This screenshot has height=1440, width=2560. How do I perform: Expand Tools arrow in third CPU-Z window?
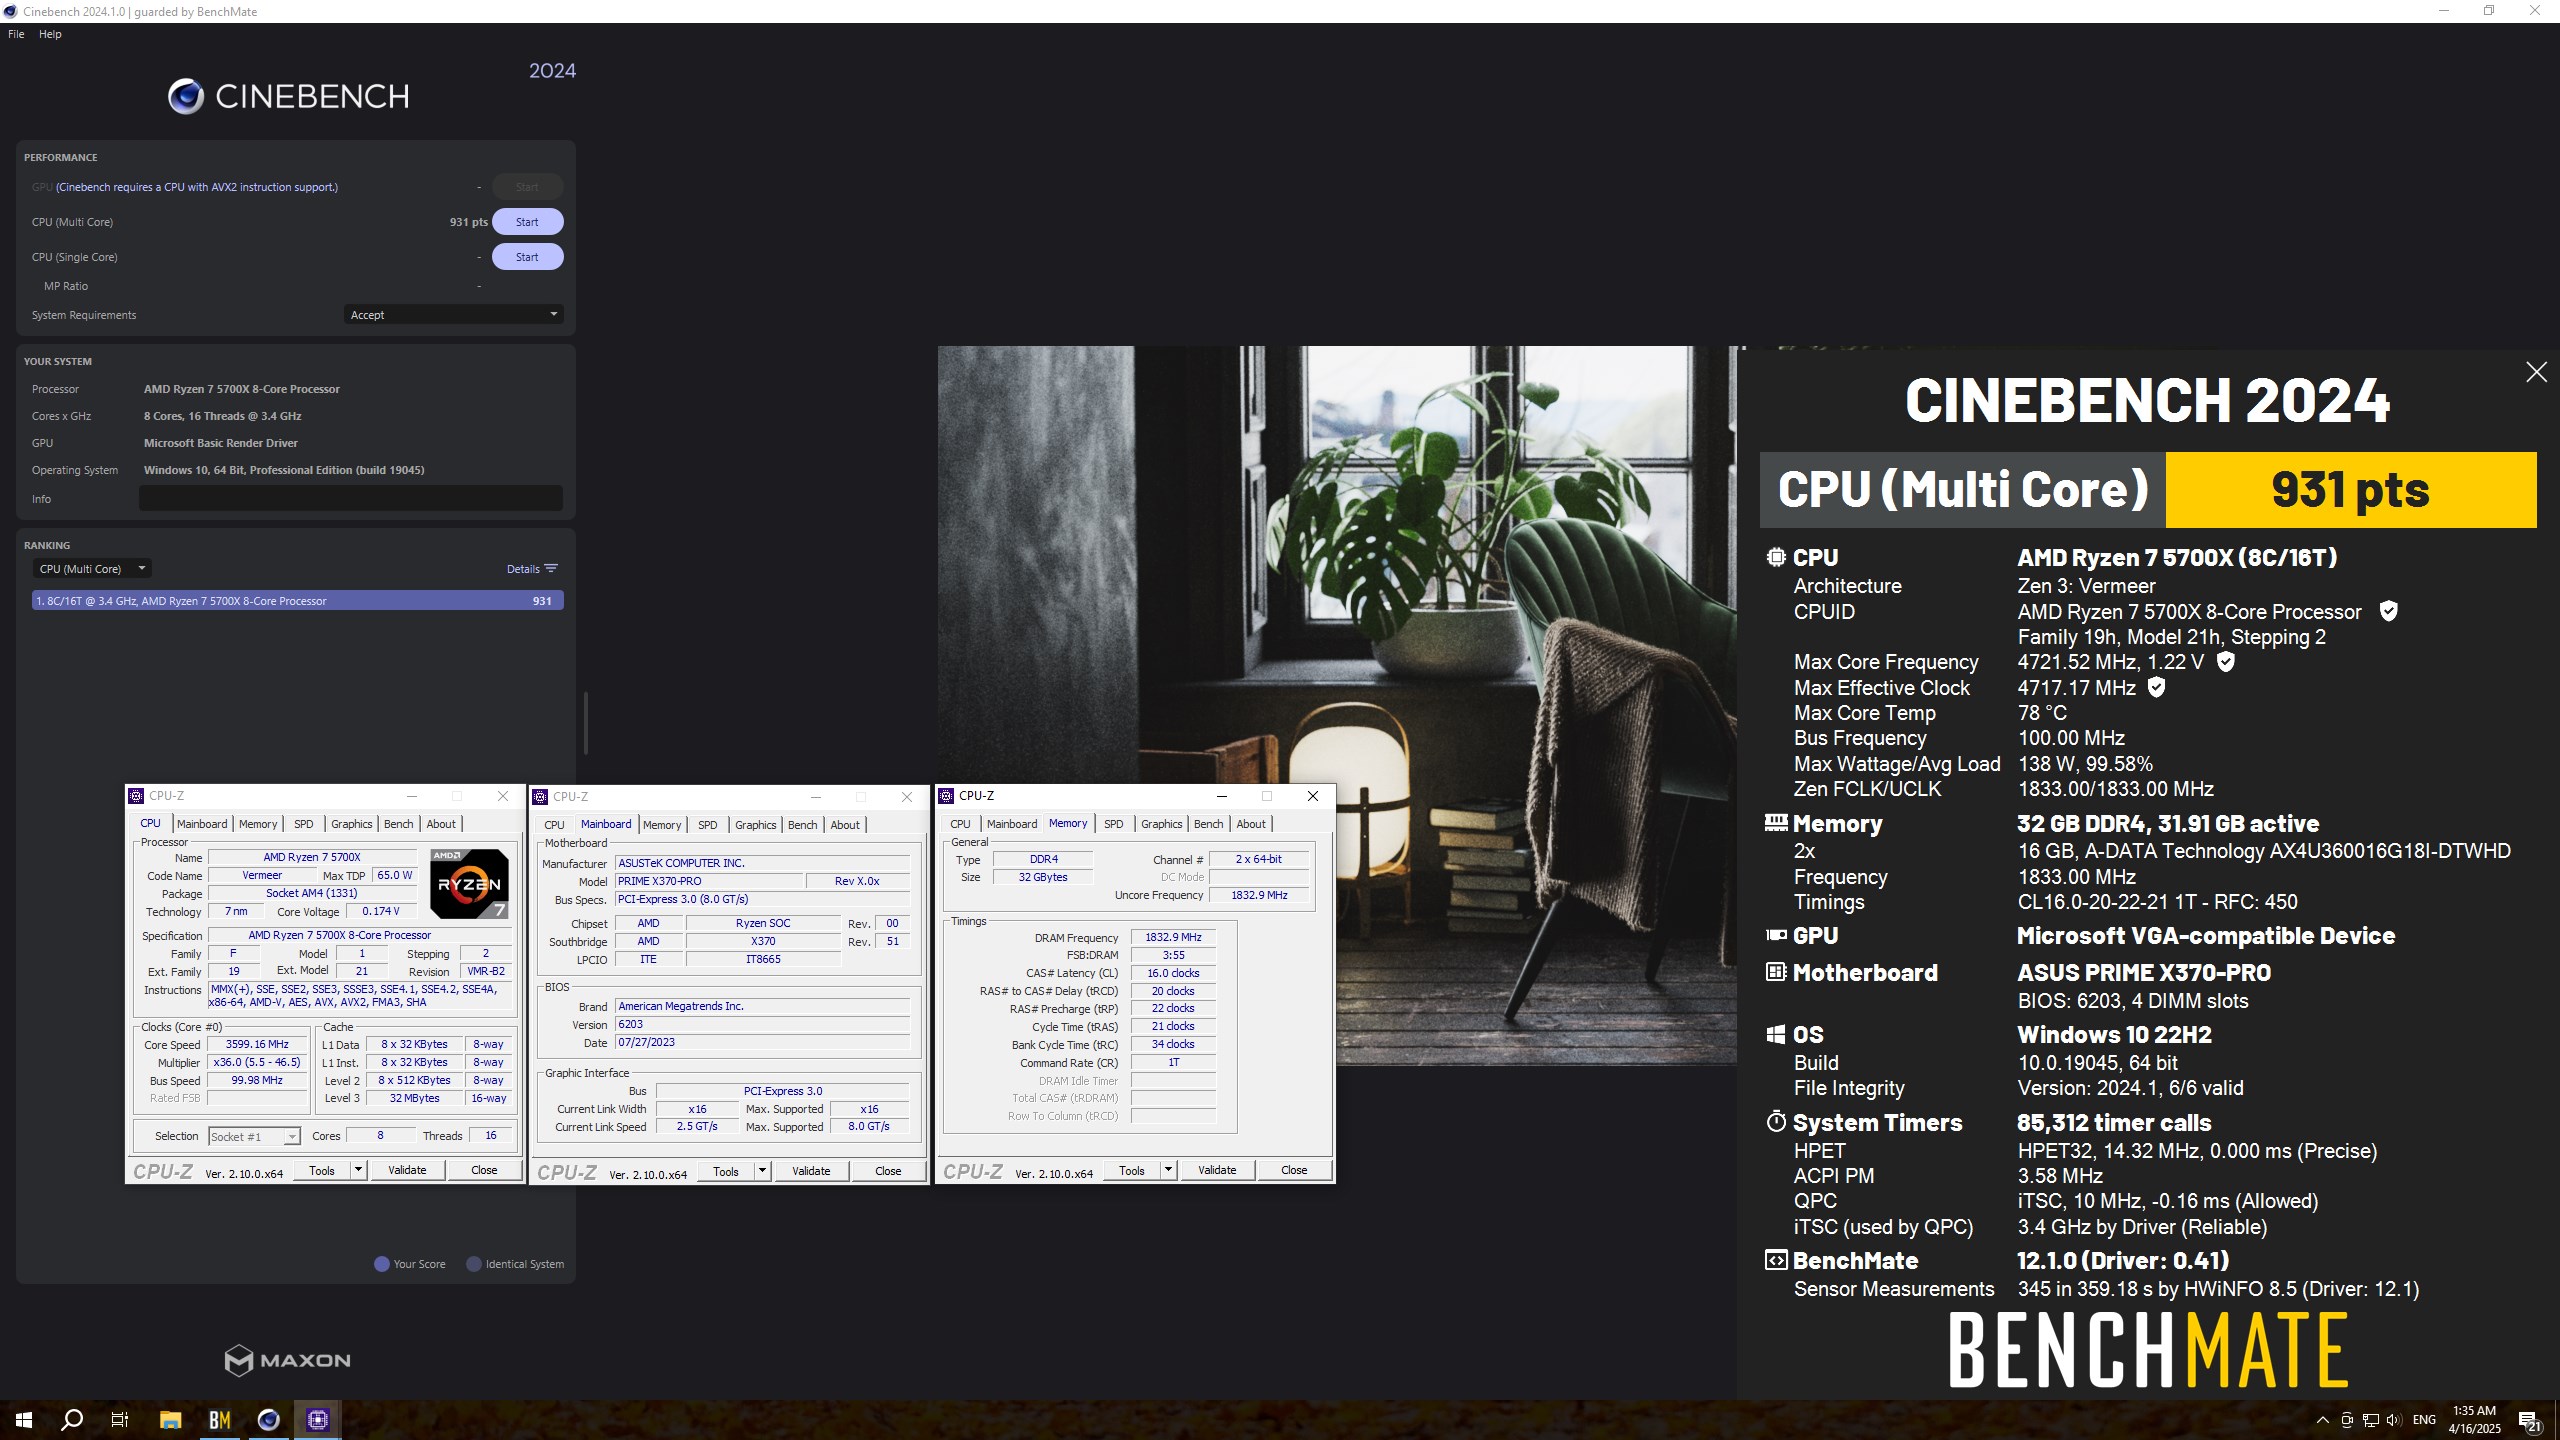pyautogui.click(x=1168, y=1170)
